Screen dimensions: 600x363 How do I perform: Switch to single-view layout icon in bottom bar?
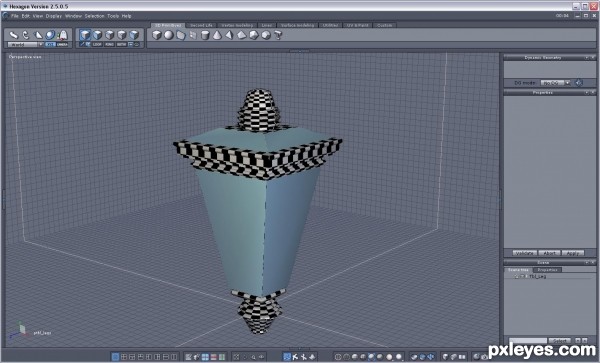click(x=115, y=357)
